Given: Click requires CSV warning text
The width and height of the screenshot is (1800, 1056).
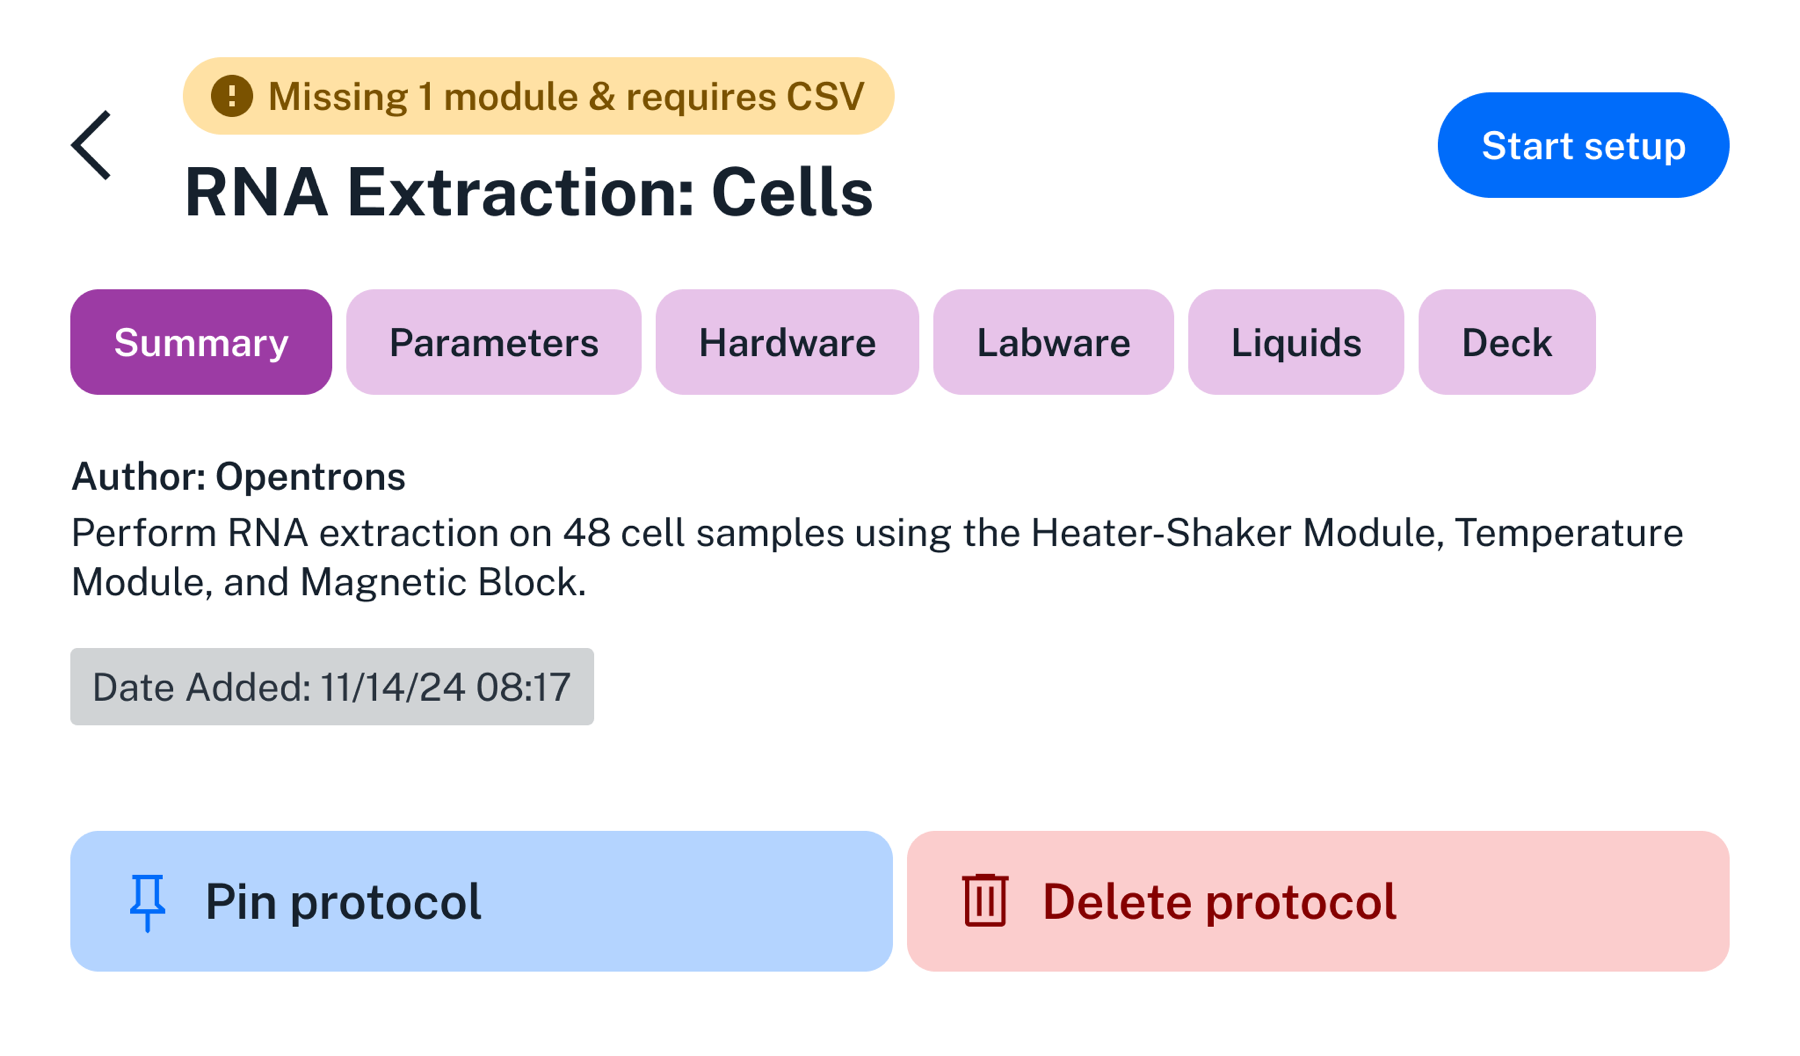Looking at the screenshot, I should (750, 96).
